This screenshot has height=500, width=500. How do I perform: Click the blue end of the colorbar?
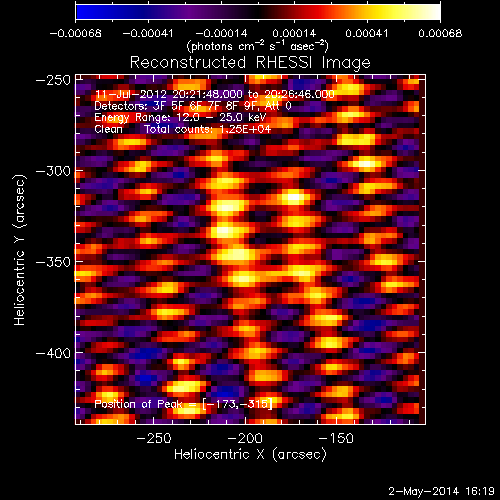(x=82, y=12)
